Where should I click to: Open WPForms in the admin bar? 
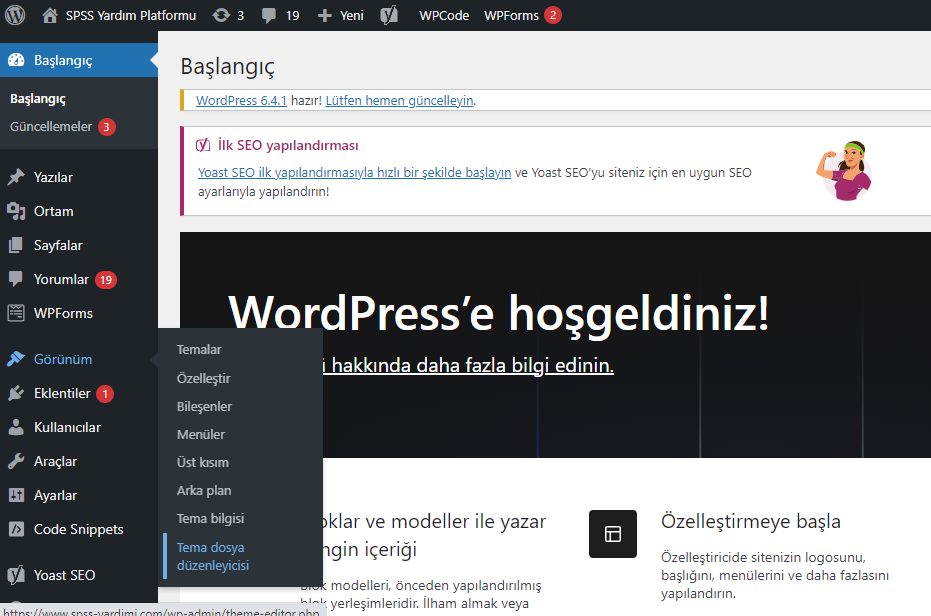pos(511,15)
